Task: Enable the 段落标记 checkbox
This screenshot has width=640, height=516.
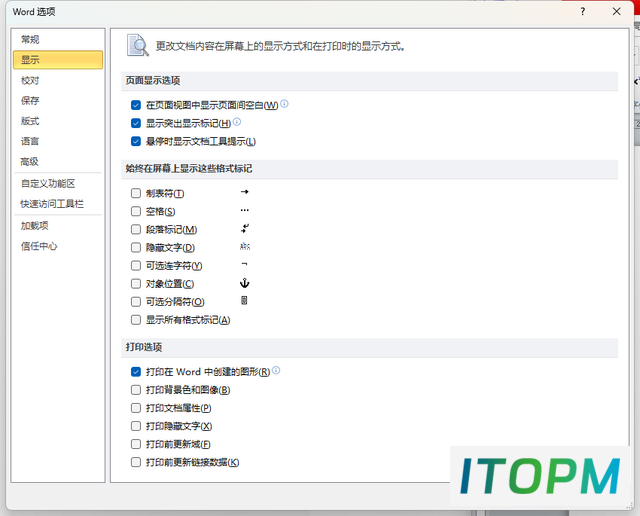Action: tap(136, 229)
